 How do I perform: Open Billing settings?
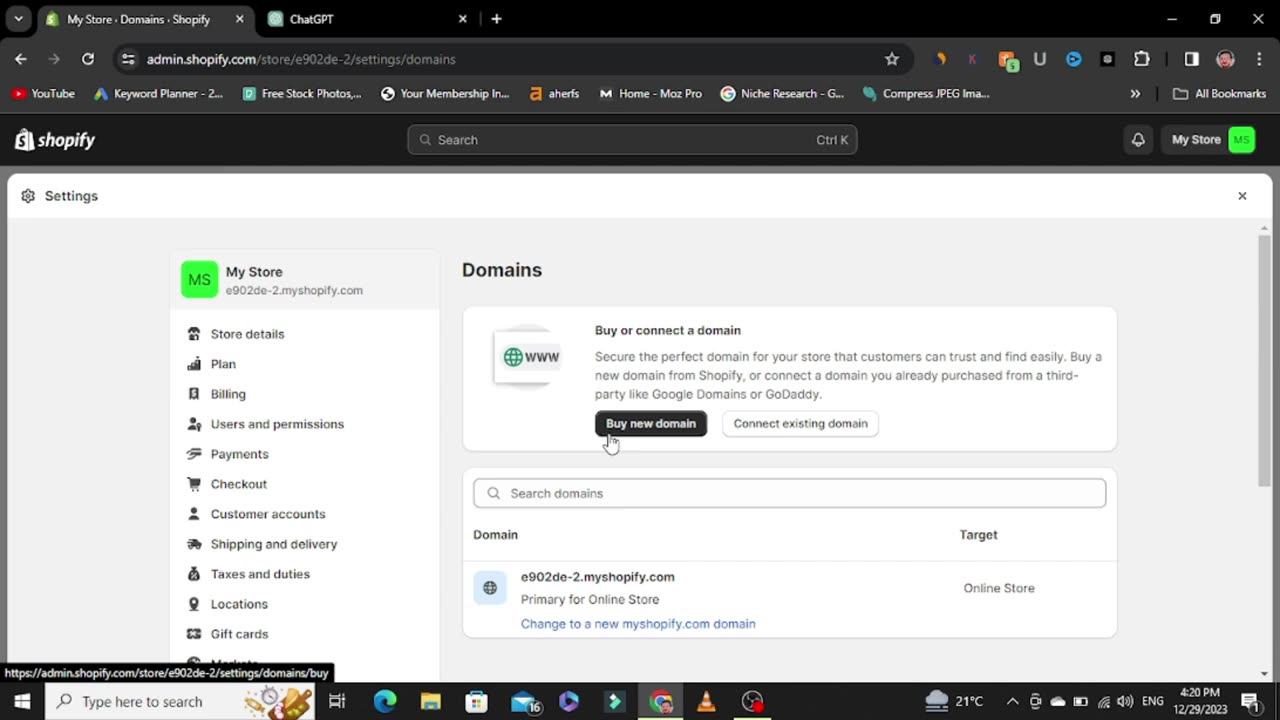(228, 394)
